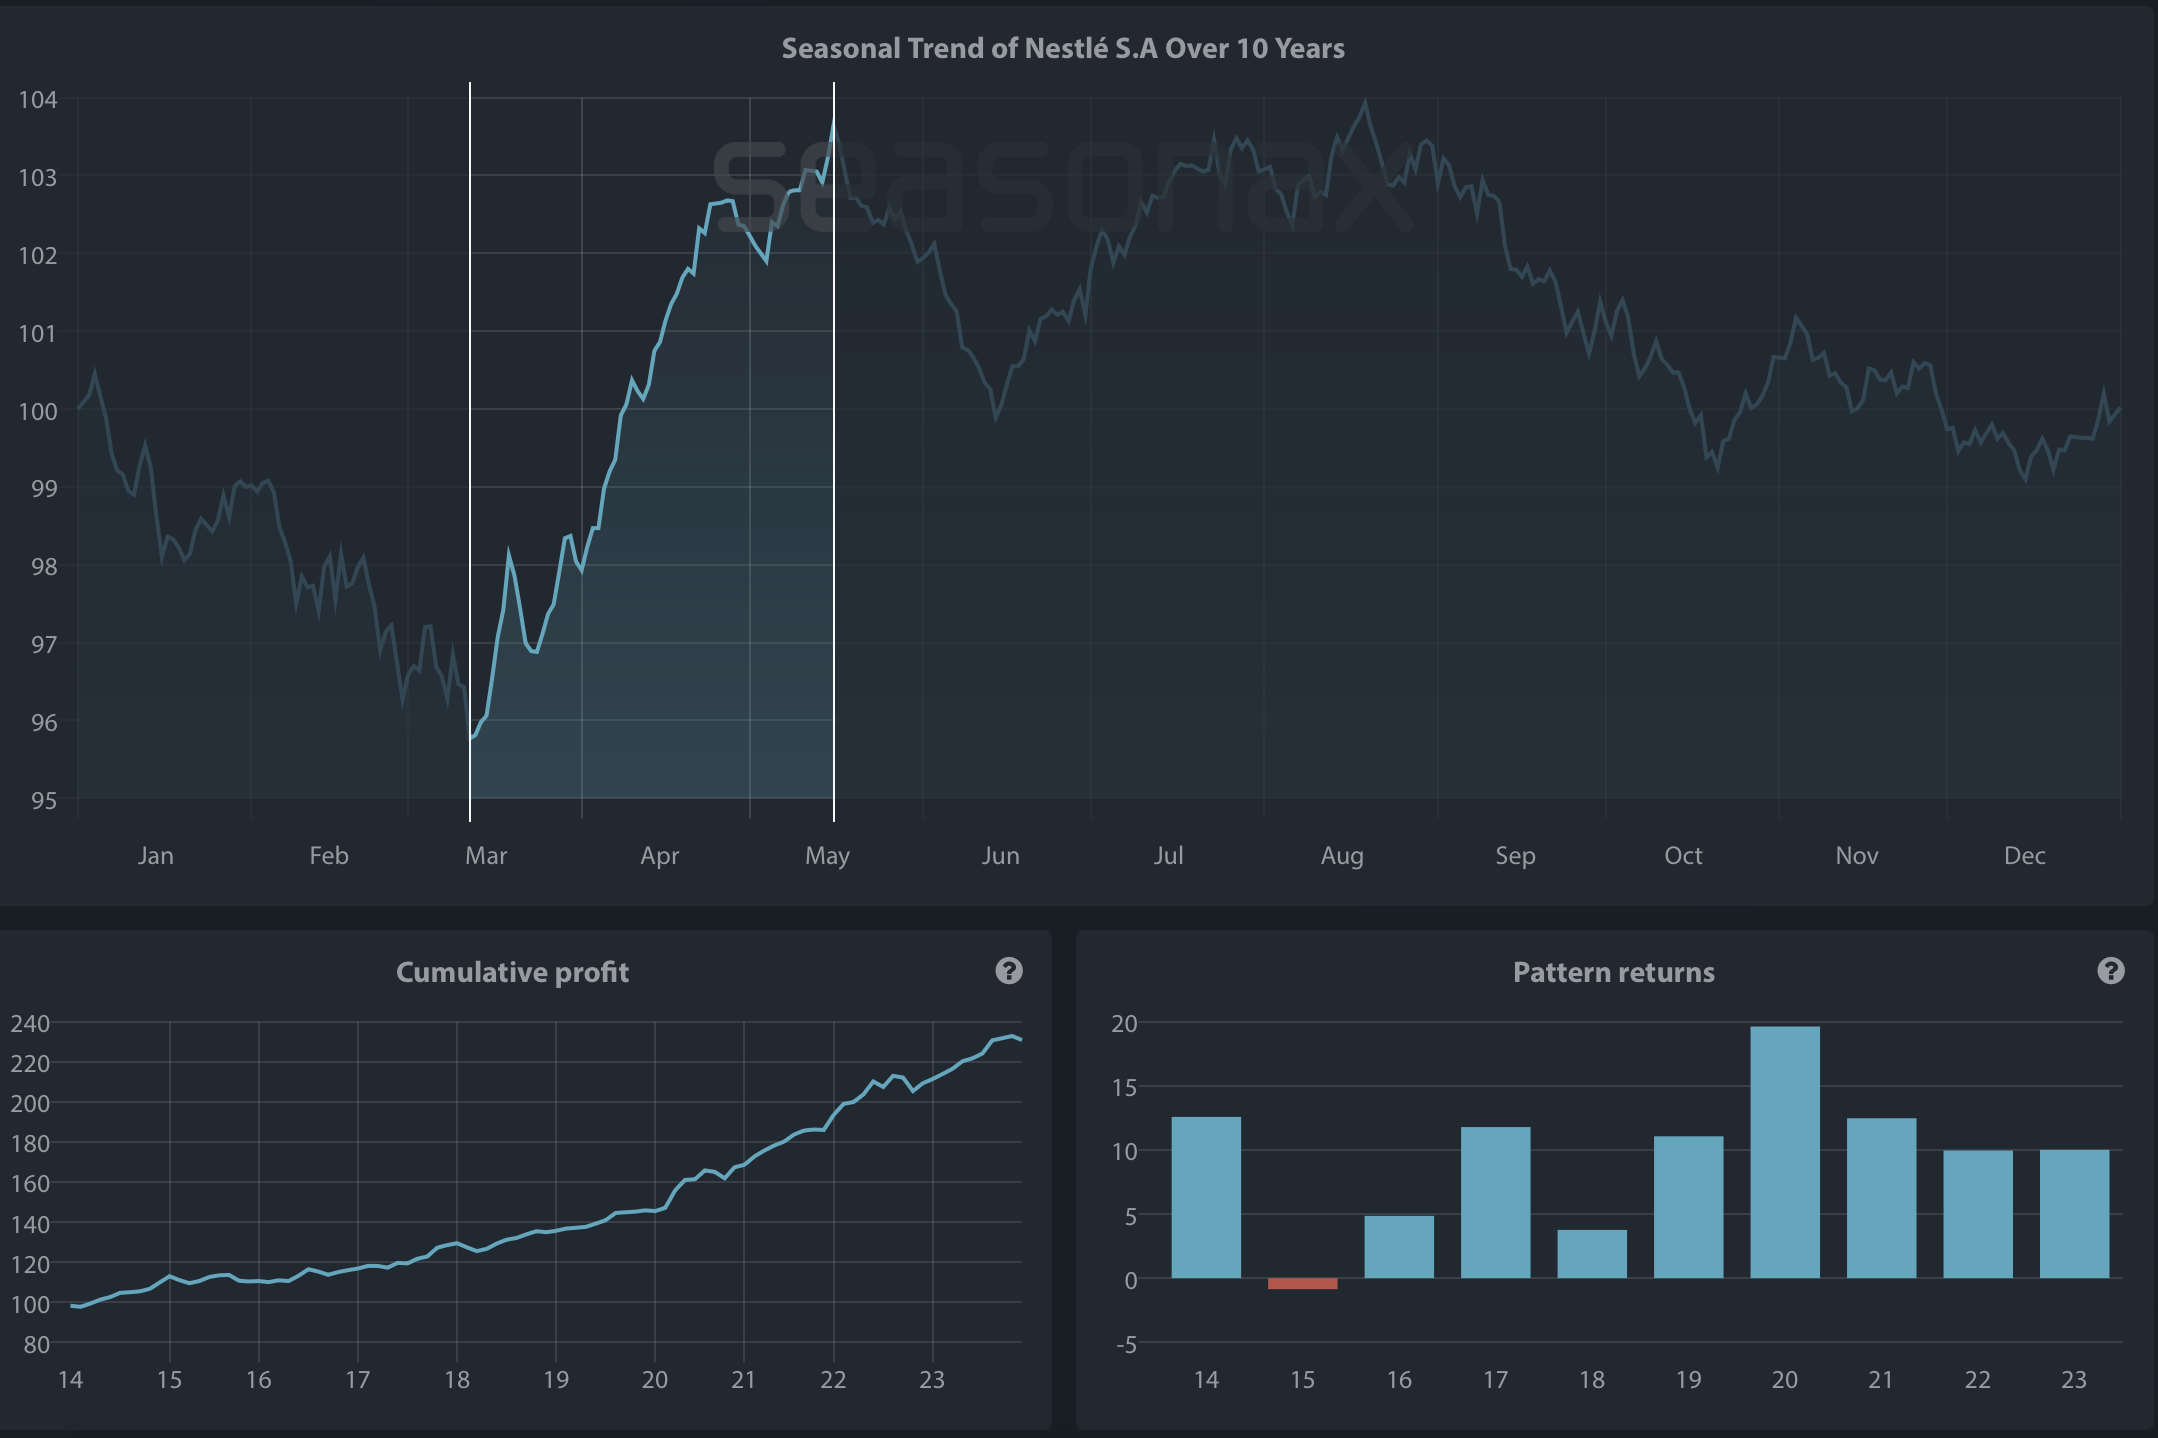The width and height of the screenshot is (2158, 1438).
Task: Click the 'May' month label on seasonal chart
Action: pyautogui.click(x=828, y=855)
